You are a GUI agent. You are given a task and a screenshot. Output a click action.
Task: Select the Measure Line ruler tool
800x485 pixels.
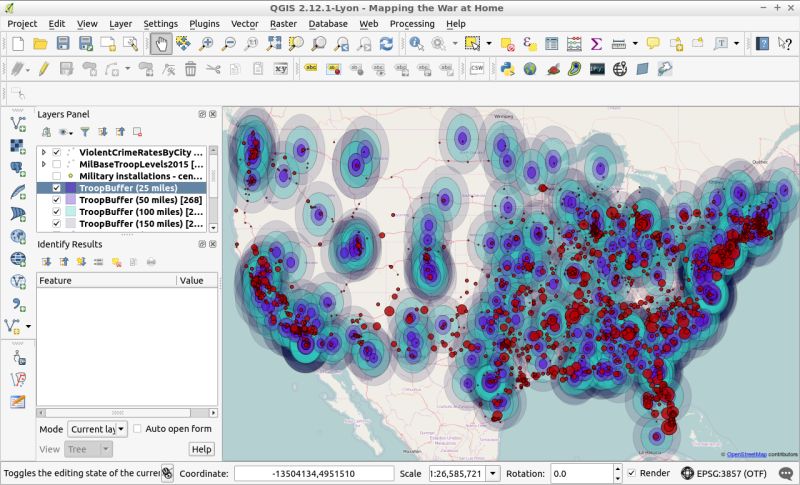point(618,44)
